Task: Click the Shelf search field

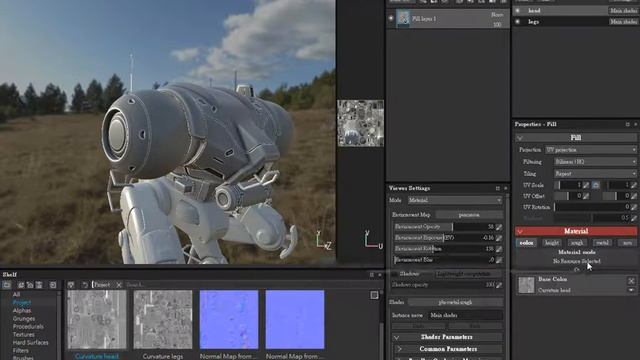Action: click(x=245, y=285)
